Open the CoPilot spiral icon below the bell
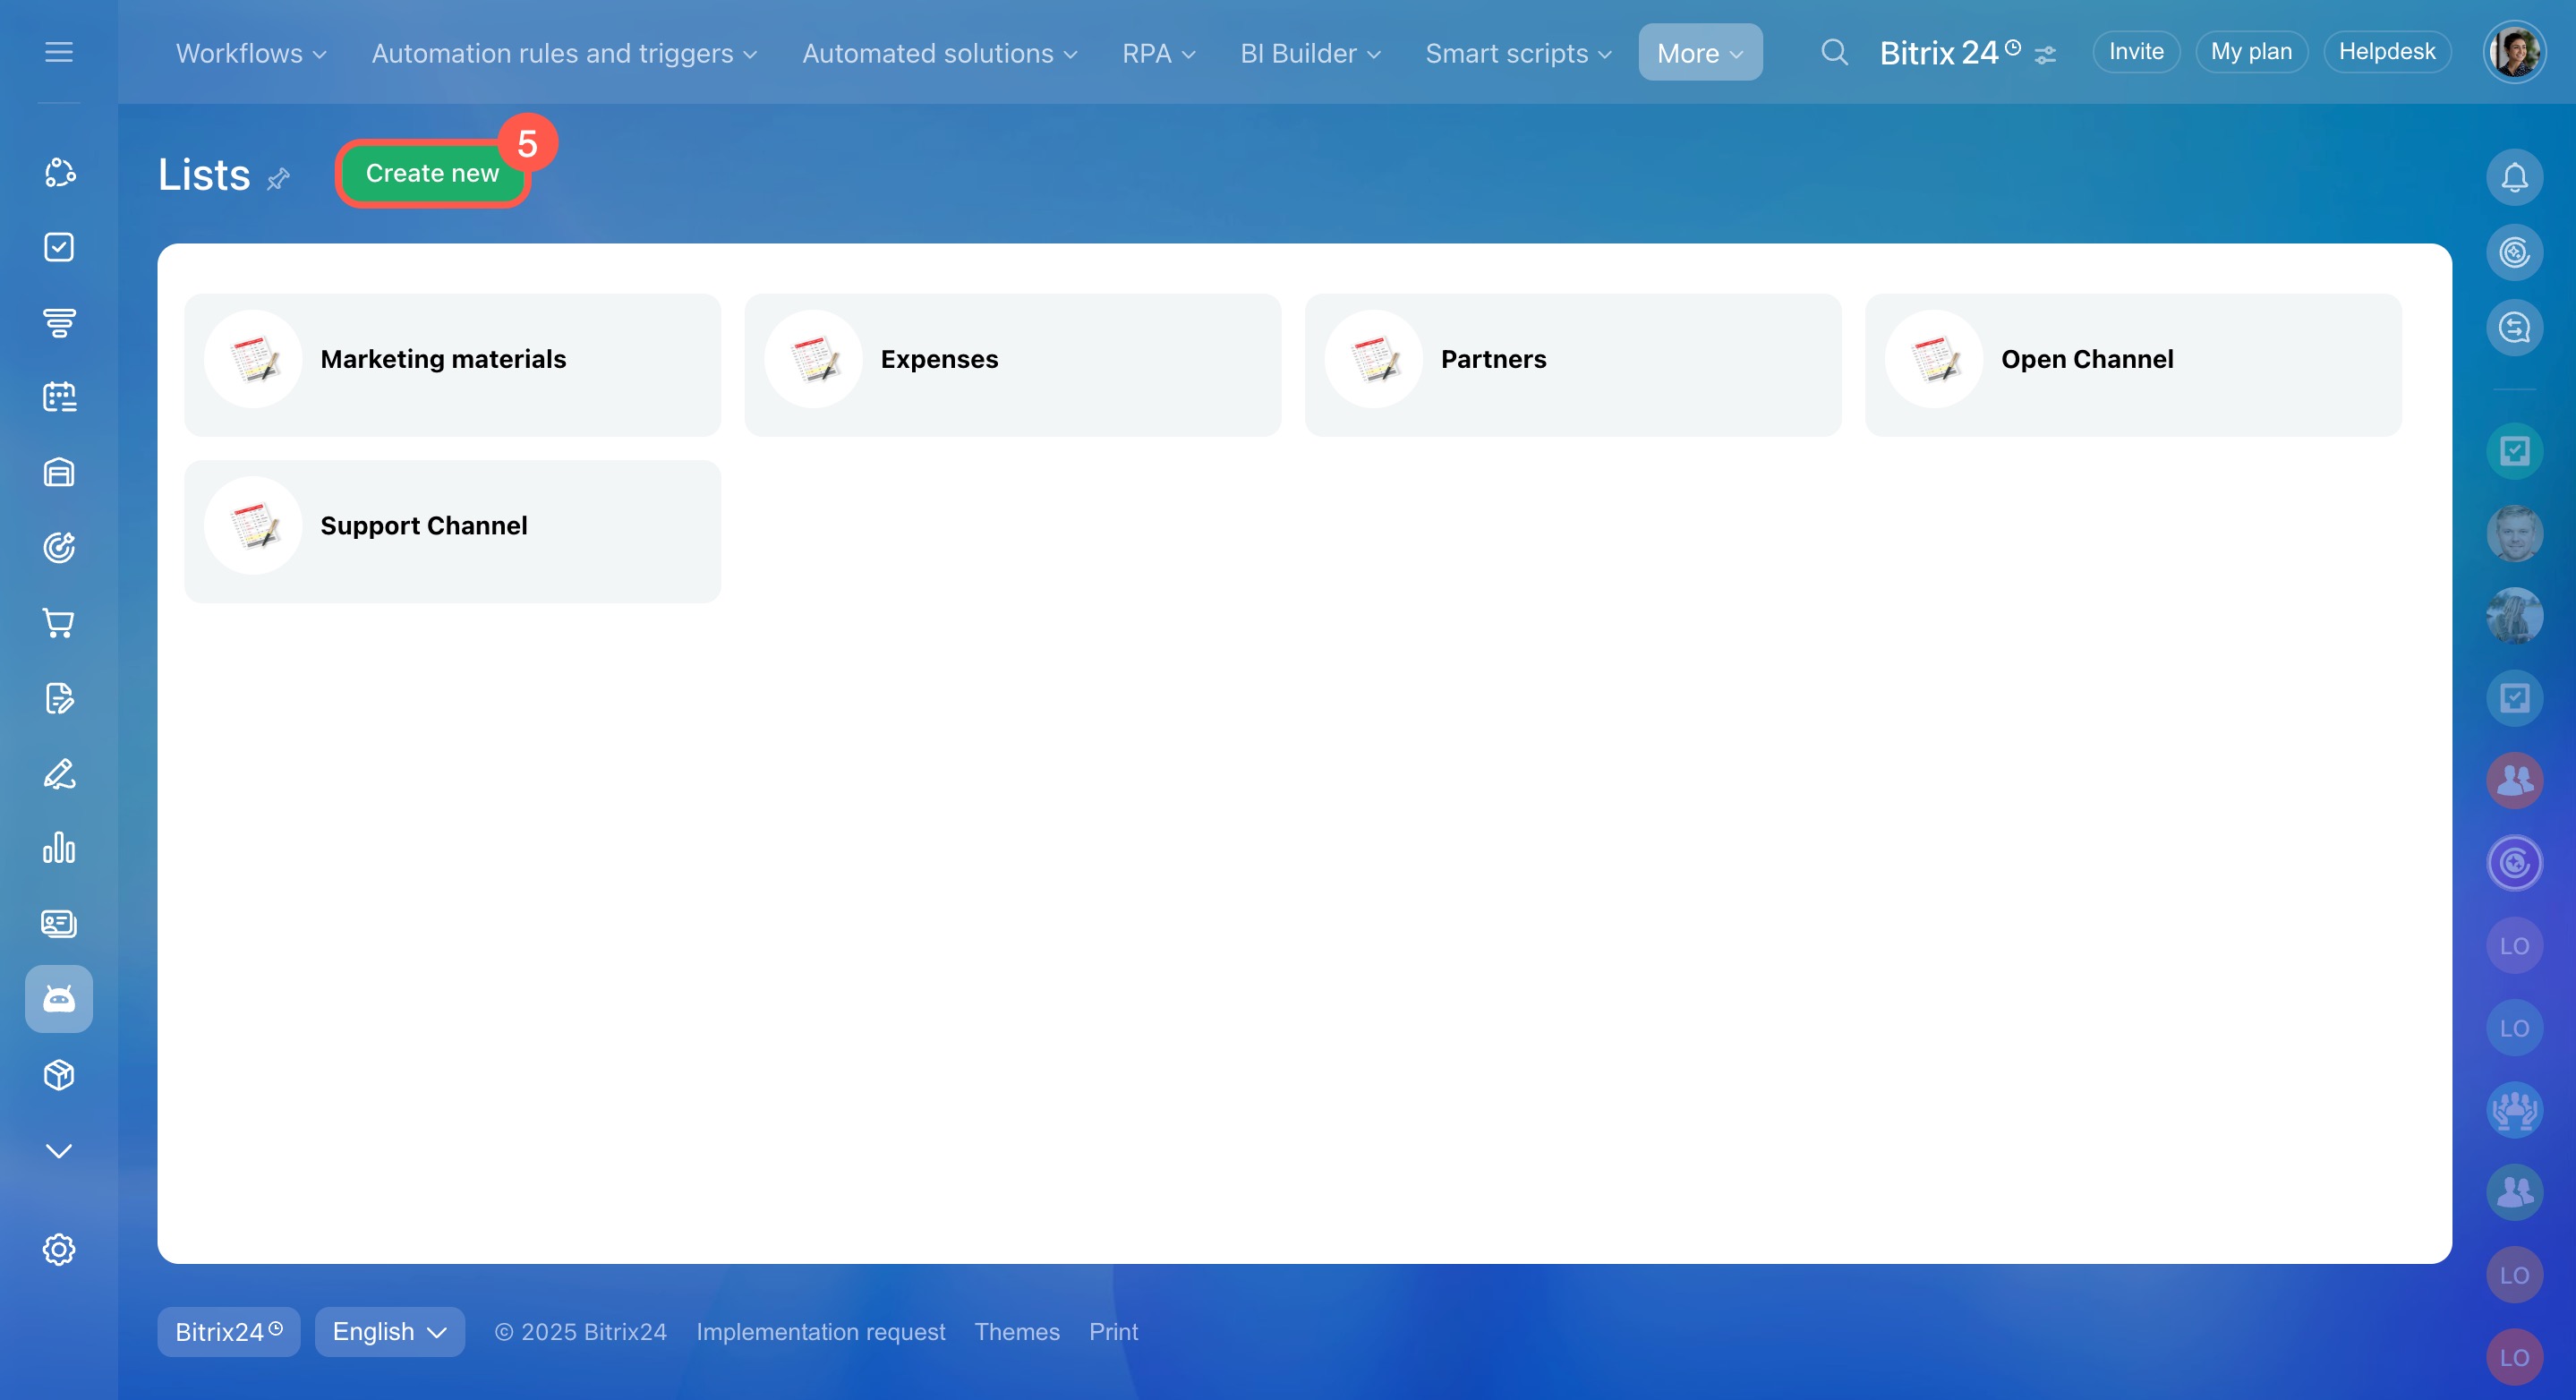This screenshot has width=2576, height=1400. 2514,252
